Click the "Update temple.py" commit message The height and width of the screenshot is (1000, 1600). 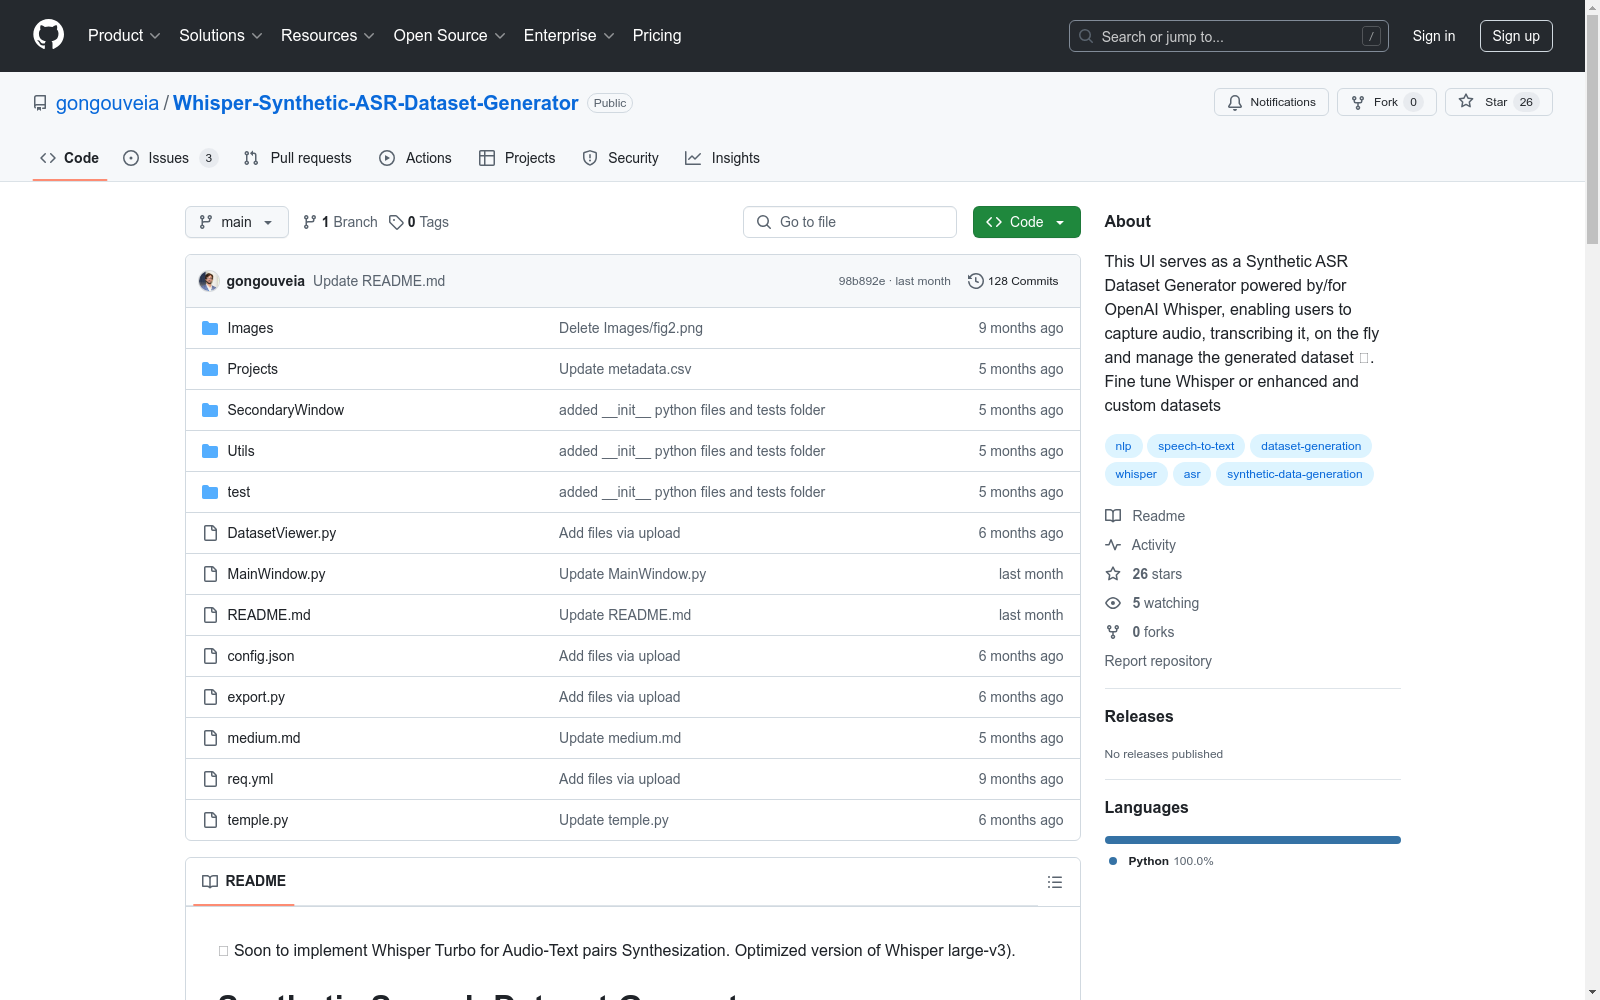(614, 820)
